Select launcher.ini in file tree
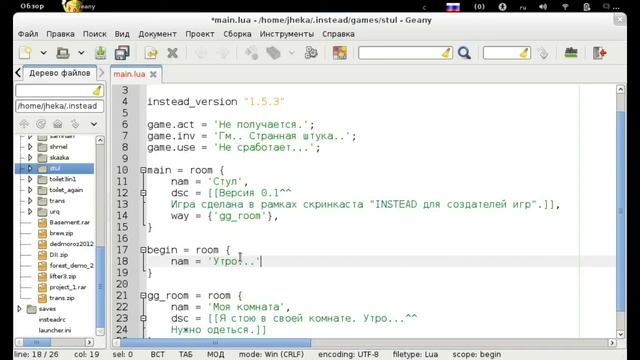 click(x=55, y=331)
